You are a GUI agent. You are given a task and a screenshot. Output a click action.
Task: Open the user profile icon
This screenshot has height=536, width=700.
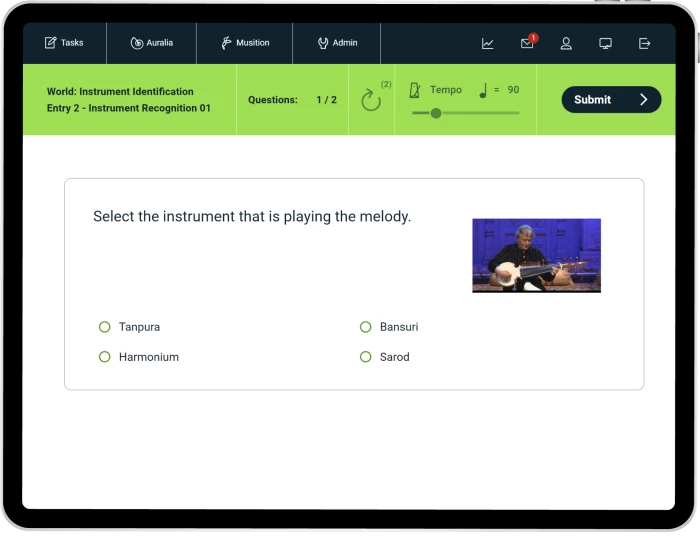pyautogui.click(x=566, y=43)
